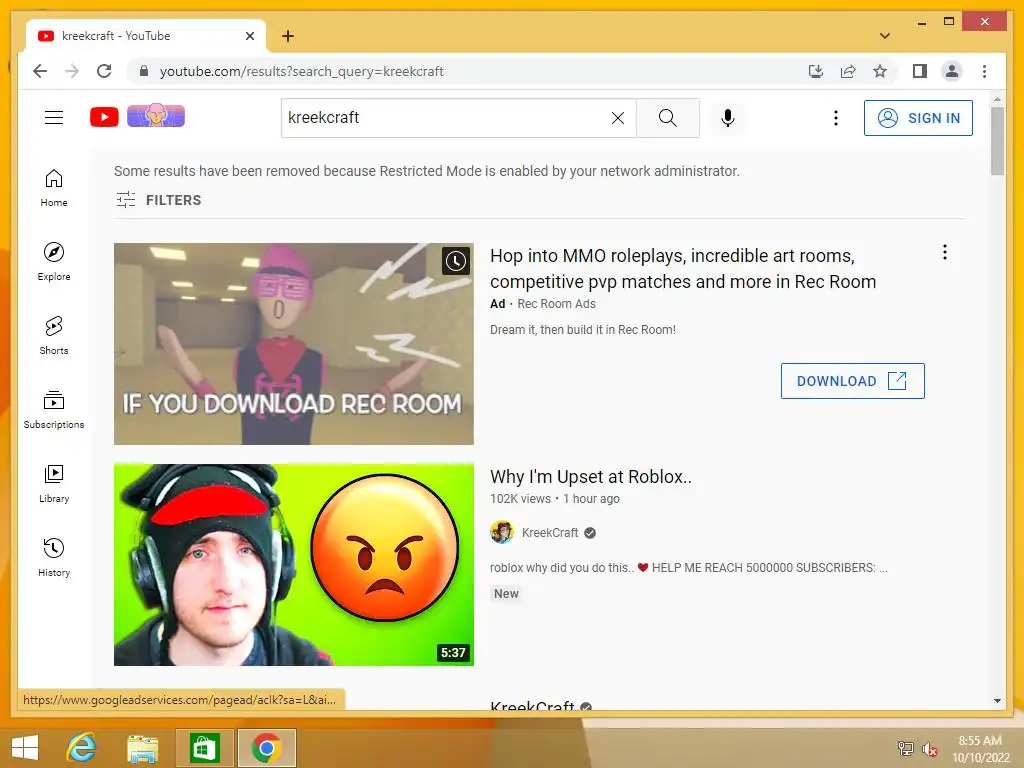
Task: Reload the YouTube page
Action: [x=104, y=71]
